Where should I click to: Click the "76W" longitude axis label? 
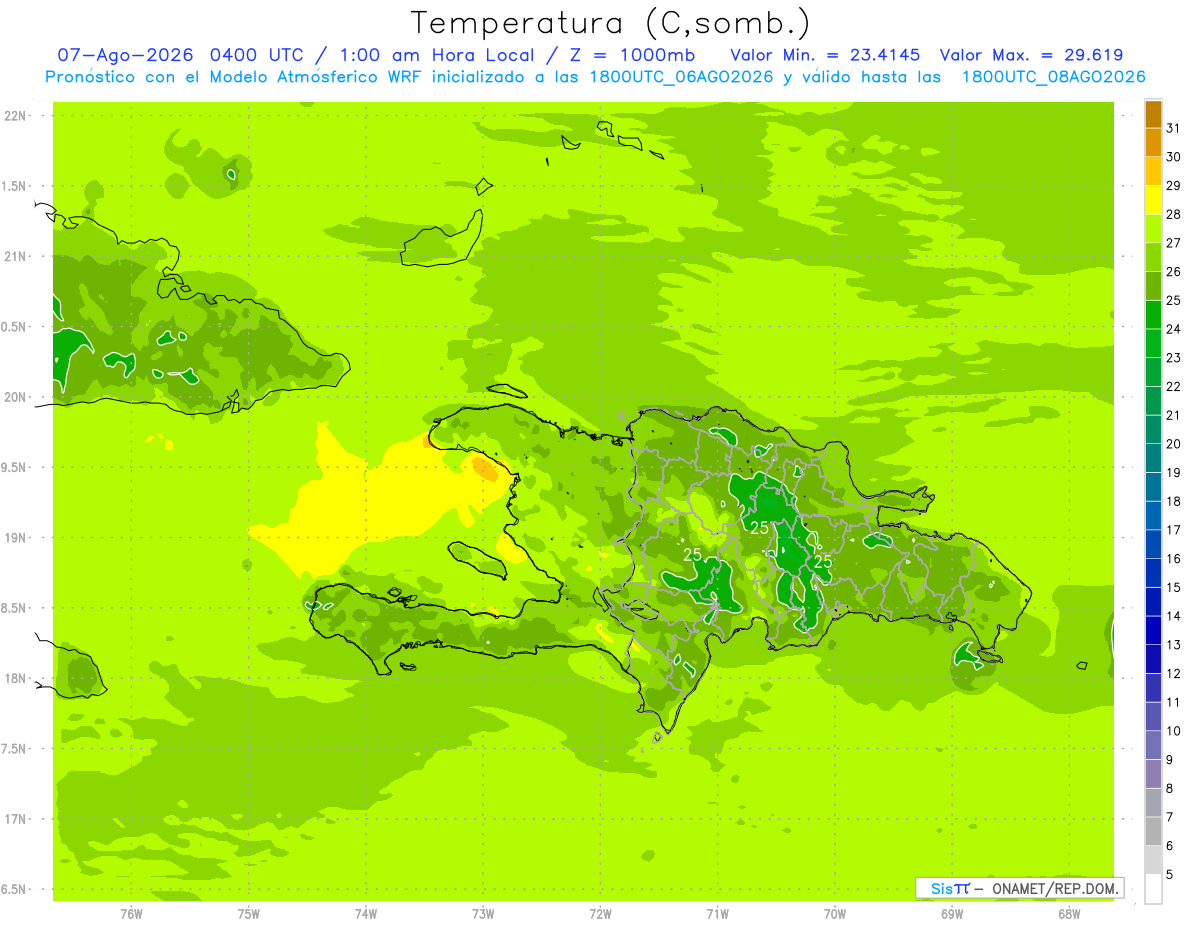coord(131,914)
